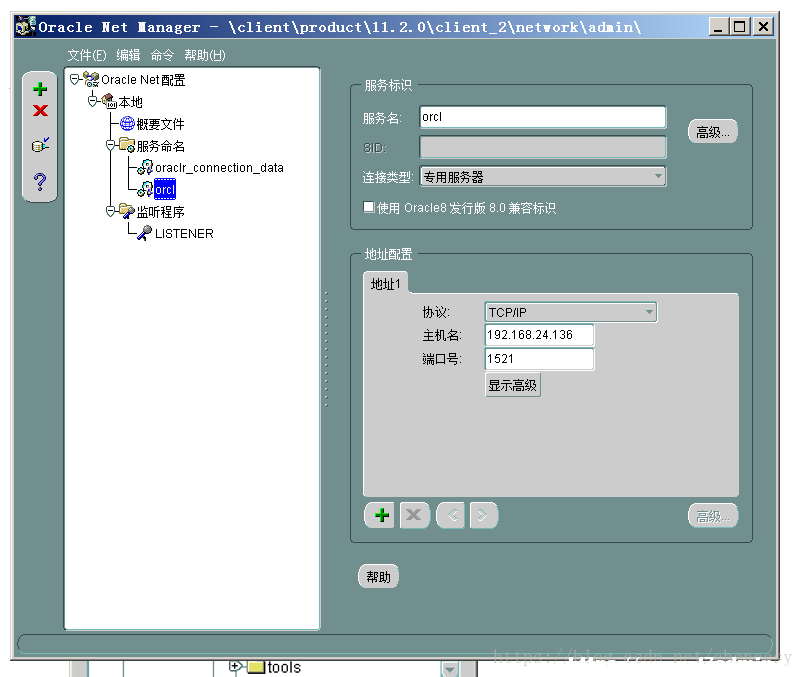The image size is (804, 677).
Task: Click the Oracle Net configuration root icon
Action: tap(91, 79)
